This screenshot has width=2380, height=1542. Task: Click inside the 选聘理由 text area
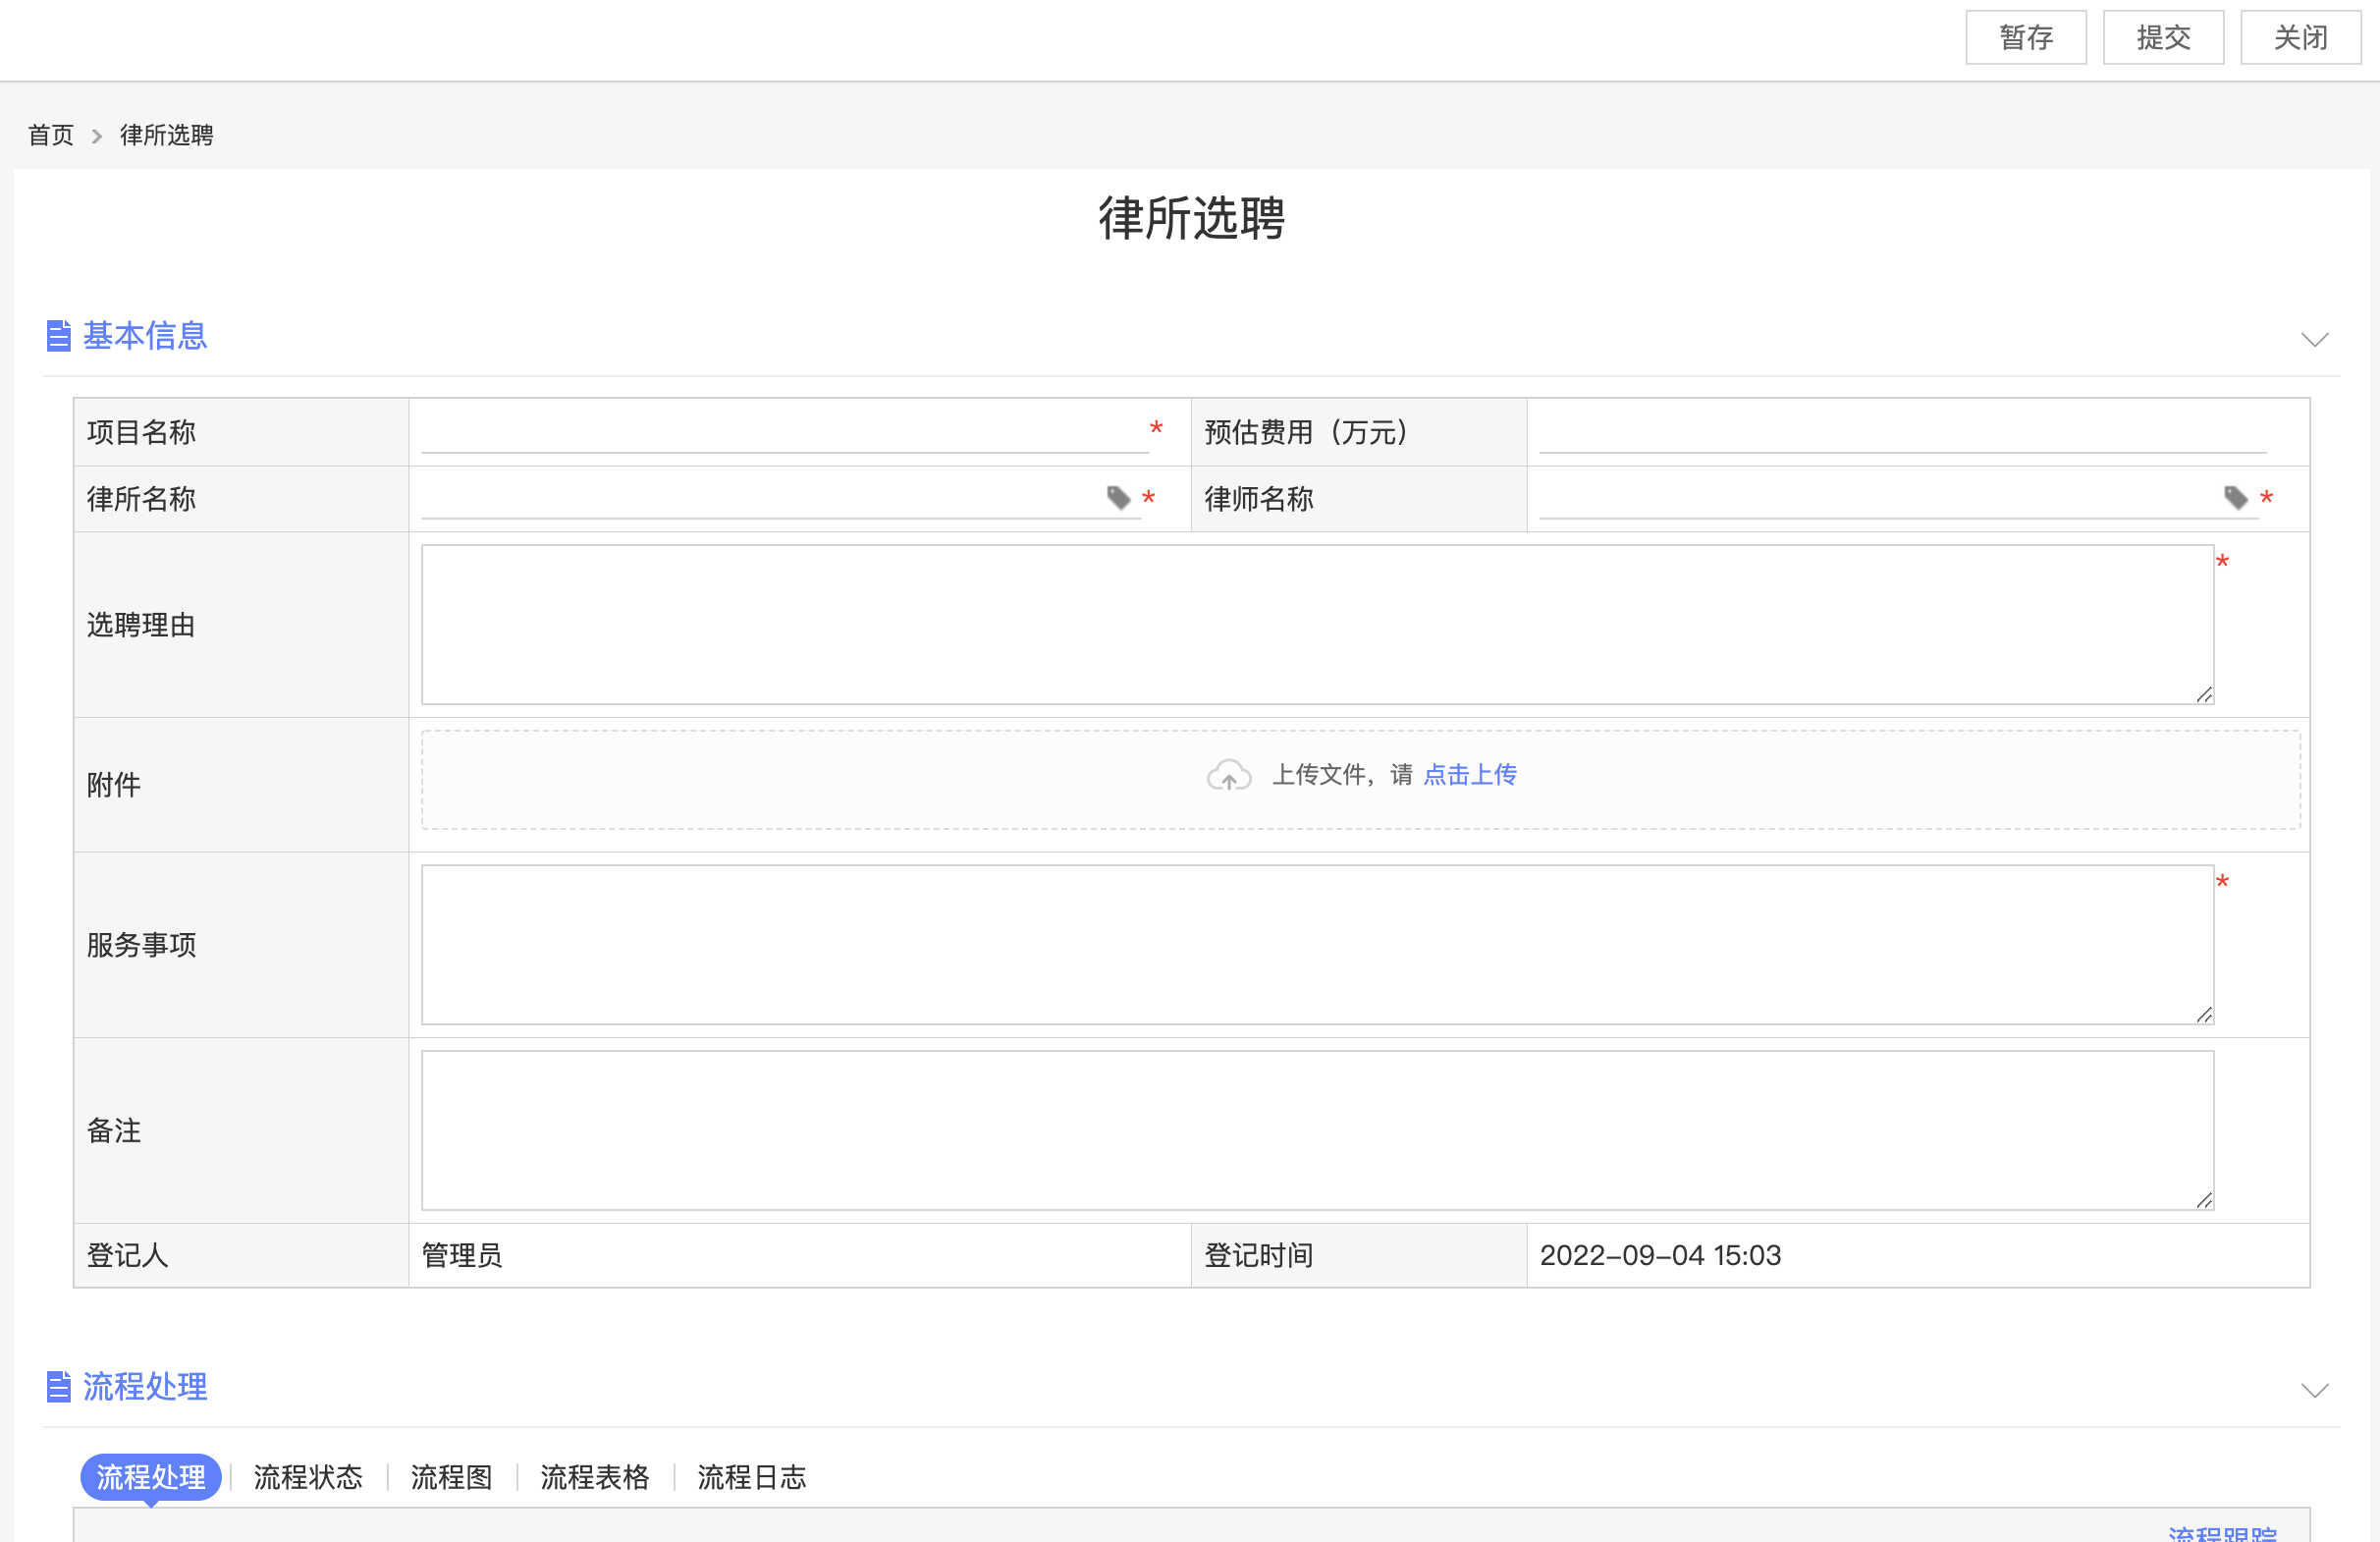pyautogui.click(x=1317, y=625)
